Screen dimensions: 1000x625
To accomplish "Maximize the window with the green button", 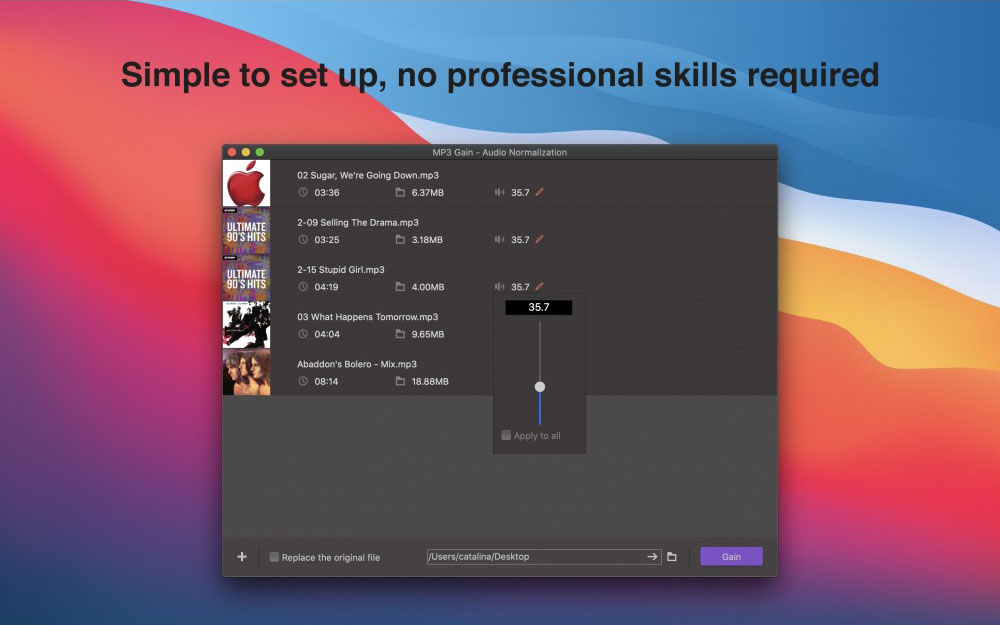I will (x=260, y=152).
